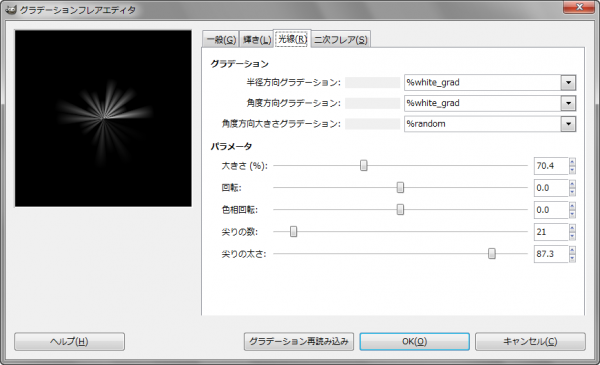Increase 大きさ value with up spinner
600x365 pixels.
click(572, 162)
